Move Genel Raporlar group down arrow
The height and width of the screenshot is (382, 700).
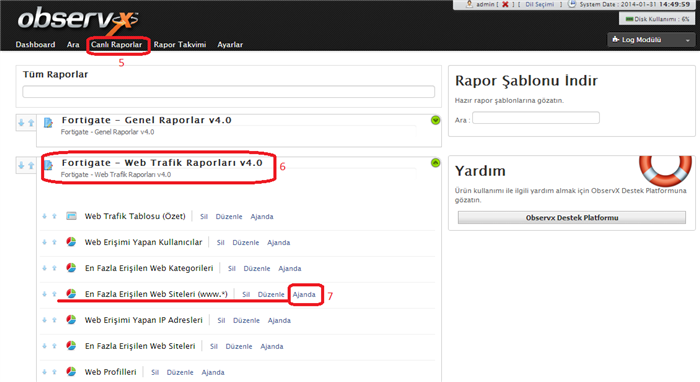(21, 123)
